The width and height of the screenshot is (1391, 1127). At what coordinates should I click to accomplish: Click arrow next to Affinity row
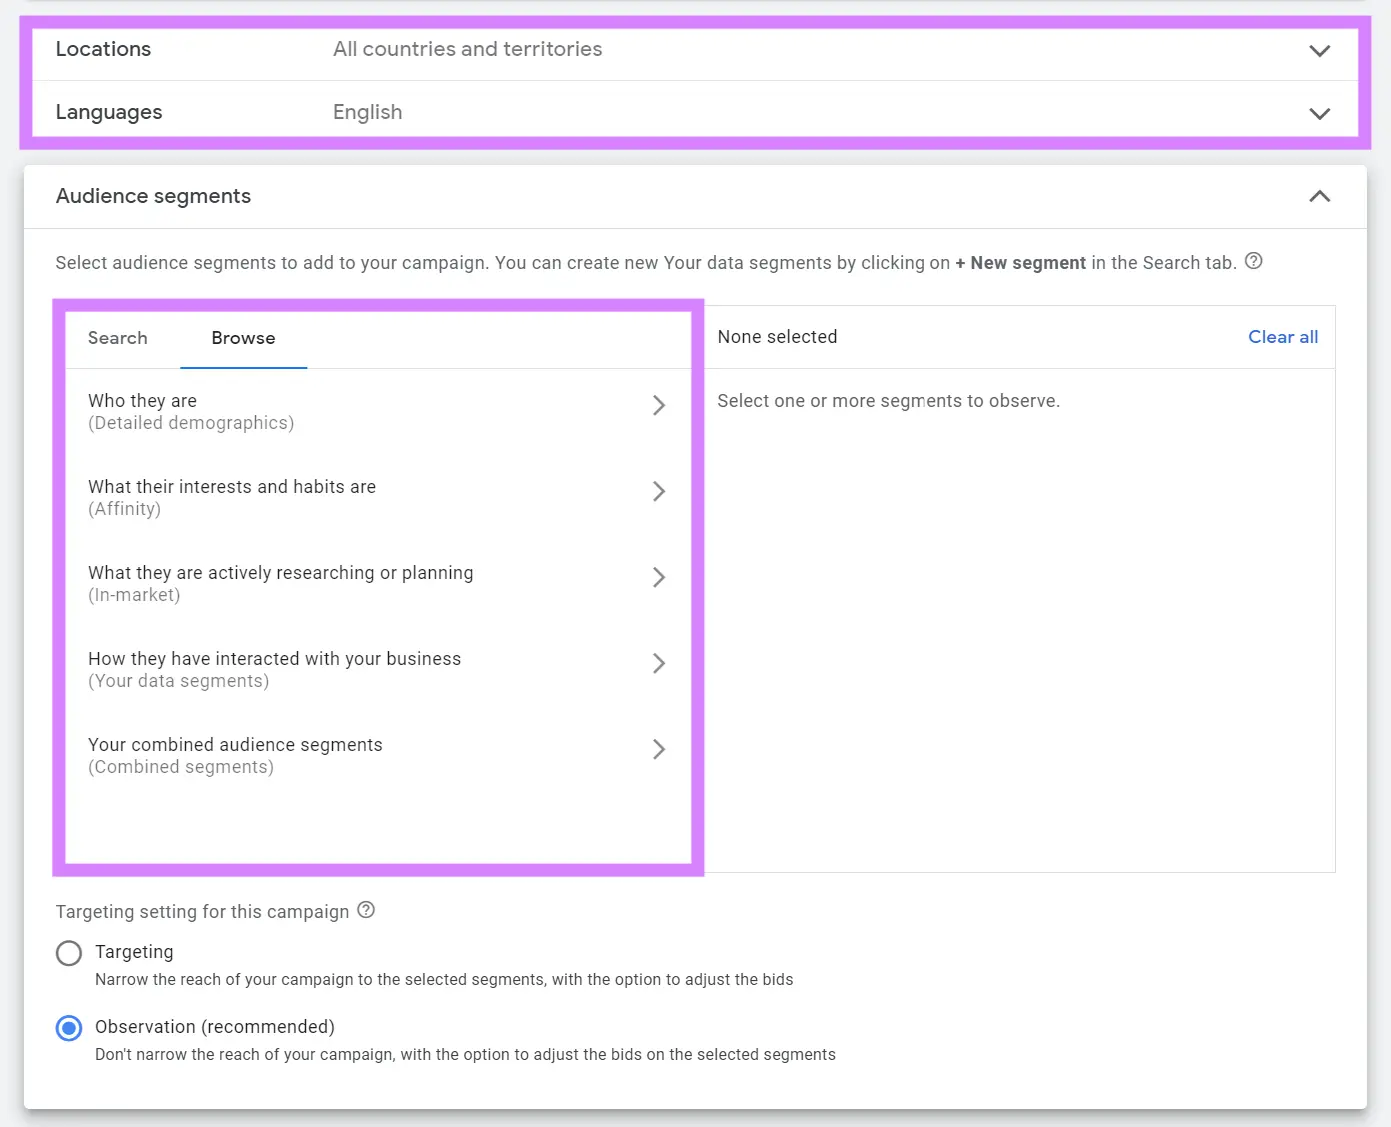click(x=658, y=491)
